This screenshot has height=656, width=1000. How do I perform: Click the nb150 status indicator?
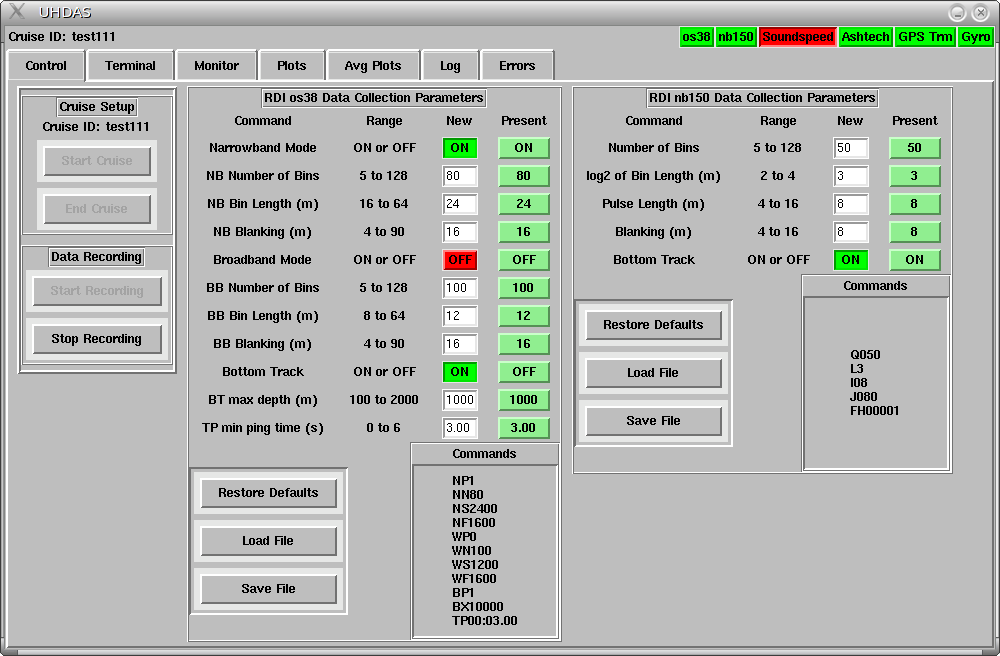click(x=735, y=37)
